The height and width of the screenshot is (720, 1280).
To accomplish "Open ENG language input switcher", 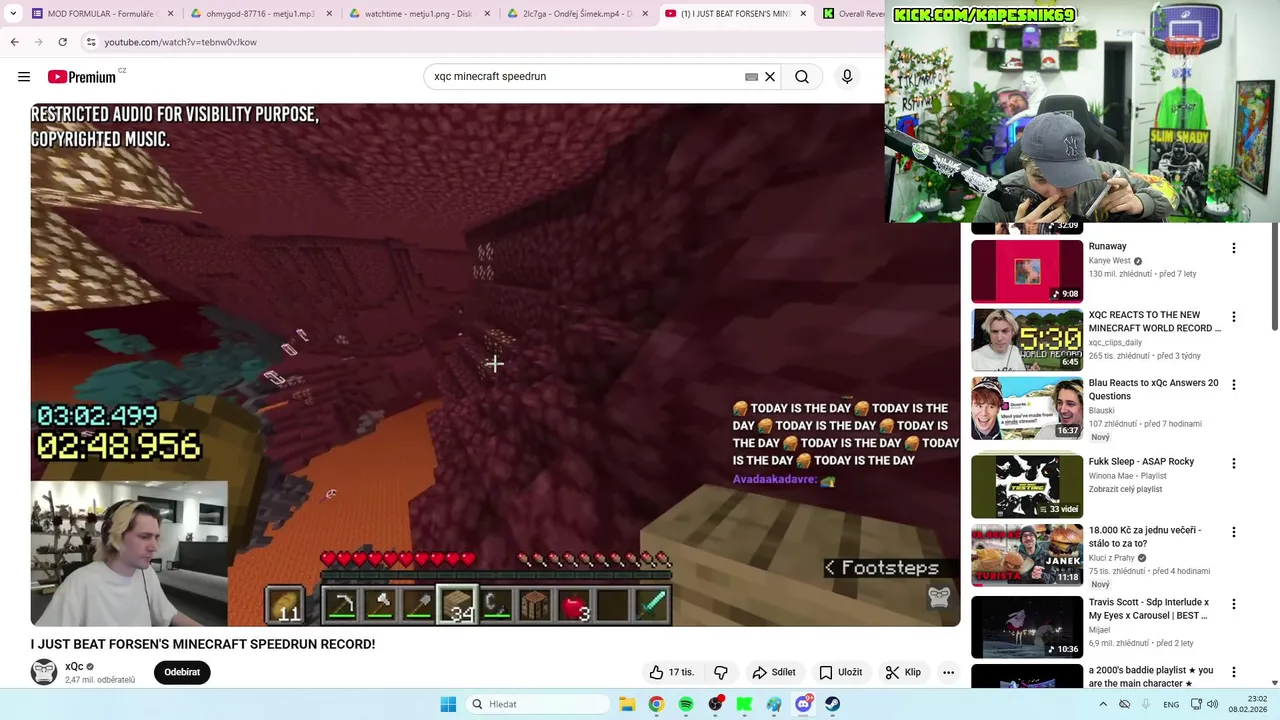I will pyautogui.click(x=1171, y=704).
